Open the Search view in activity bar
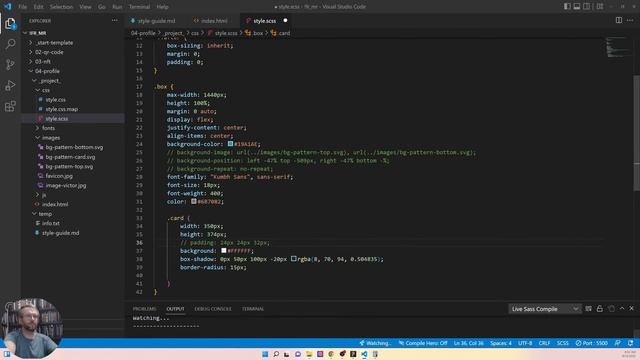Viewport: 640px width, 360px height. click(x=10, y=44)
